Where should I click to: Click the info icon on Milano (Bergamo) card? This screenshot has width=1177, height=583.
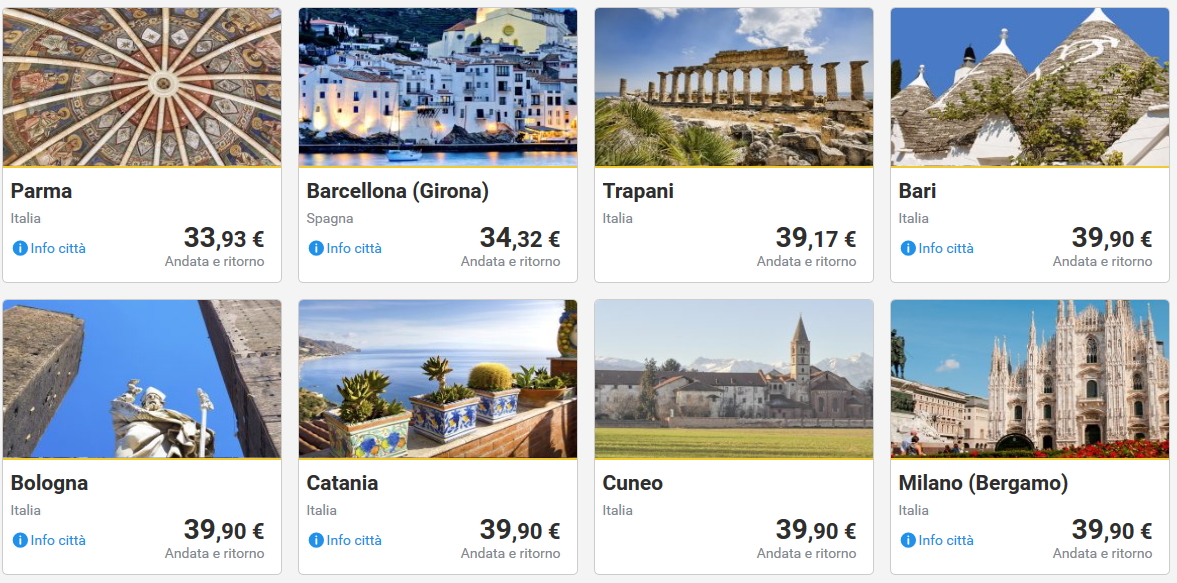[x=908, y=540]
